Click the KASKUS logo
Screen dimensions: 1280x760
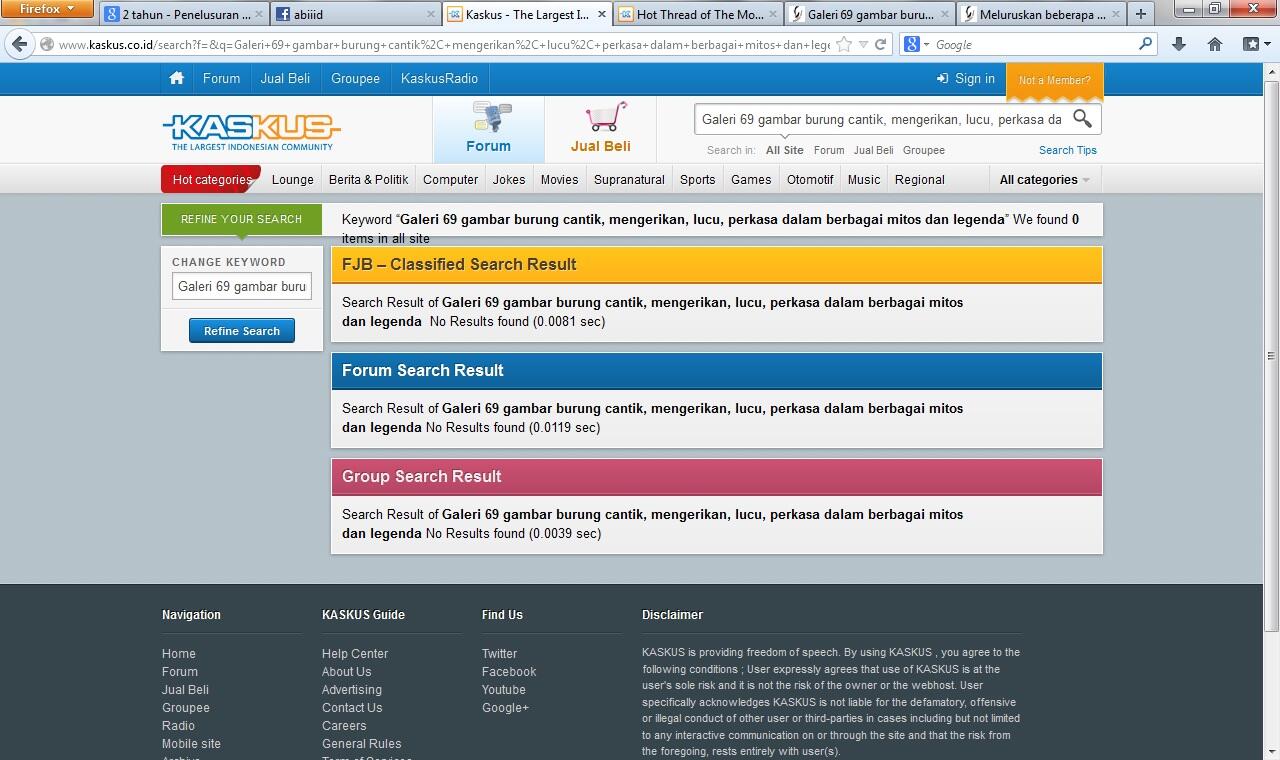pos(251,131)
